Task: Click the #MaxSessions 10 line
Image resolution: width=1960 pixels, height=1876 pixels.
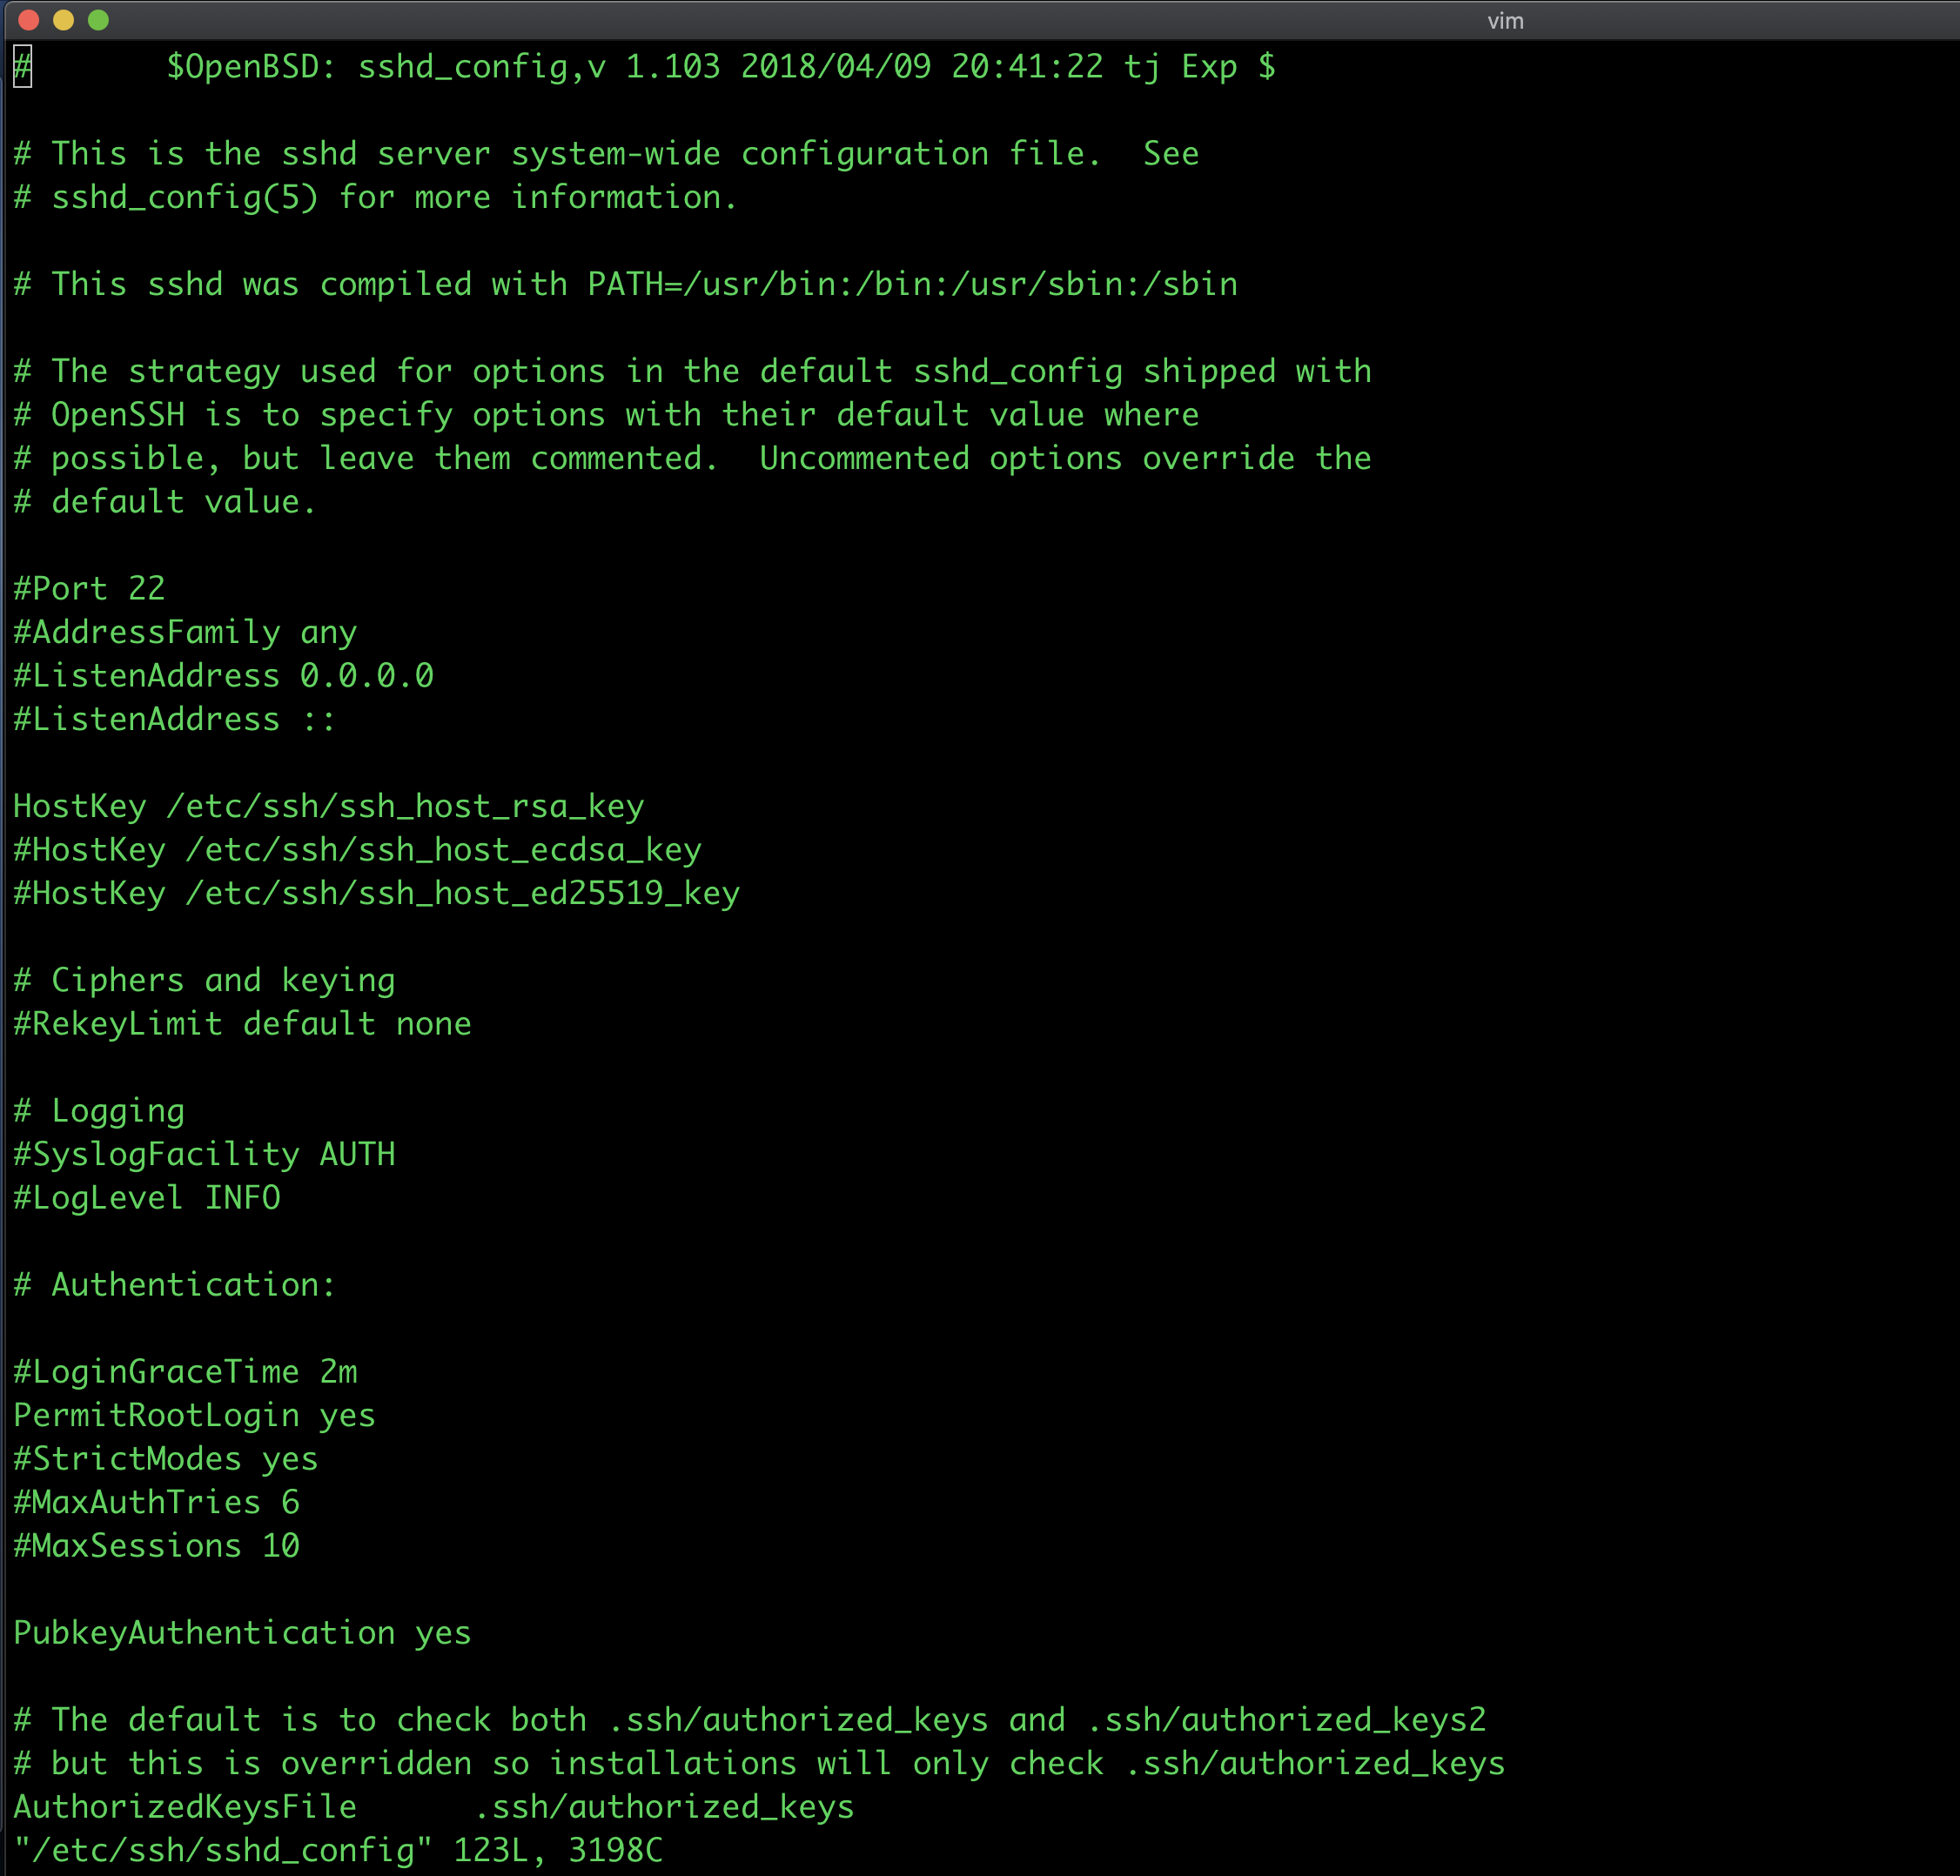Action: coord(156,1546)
